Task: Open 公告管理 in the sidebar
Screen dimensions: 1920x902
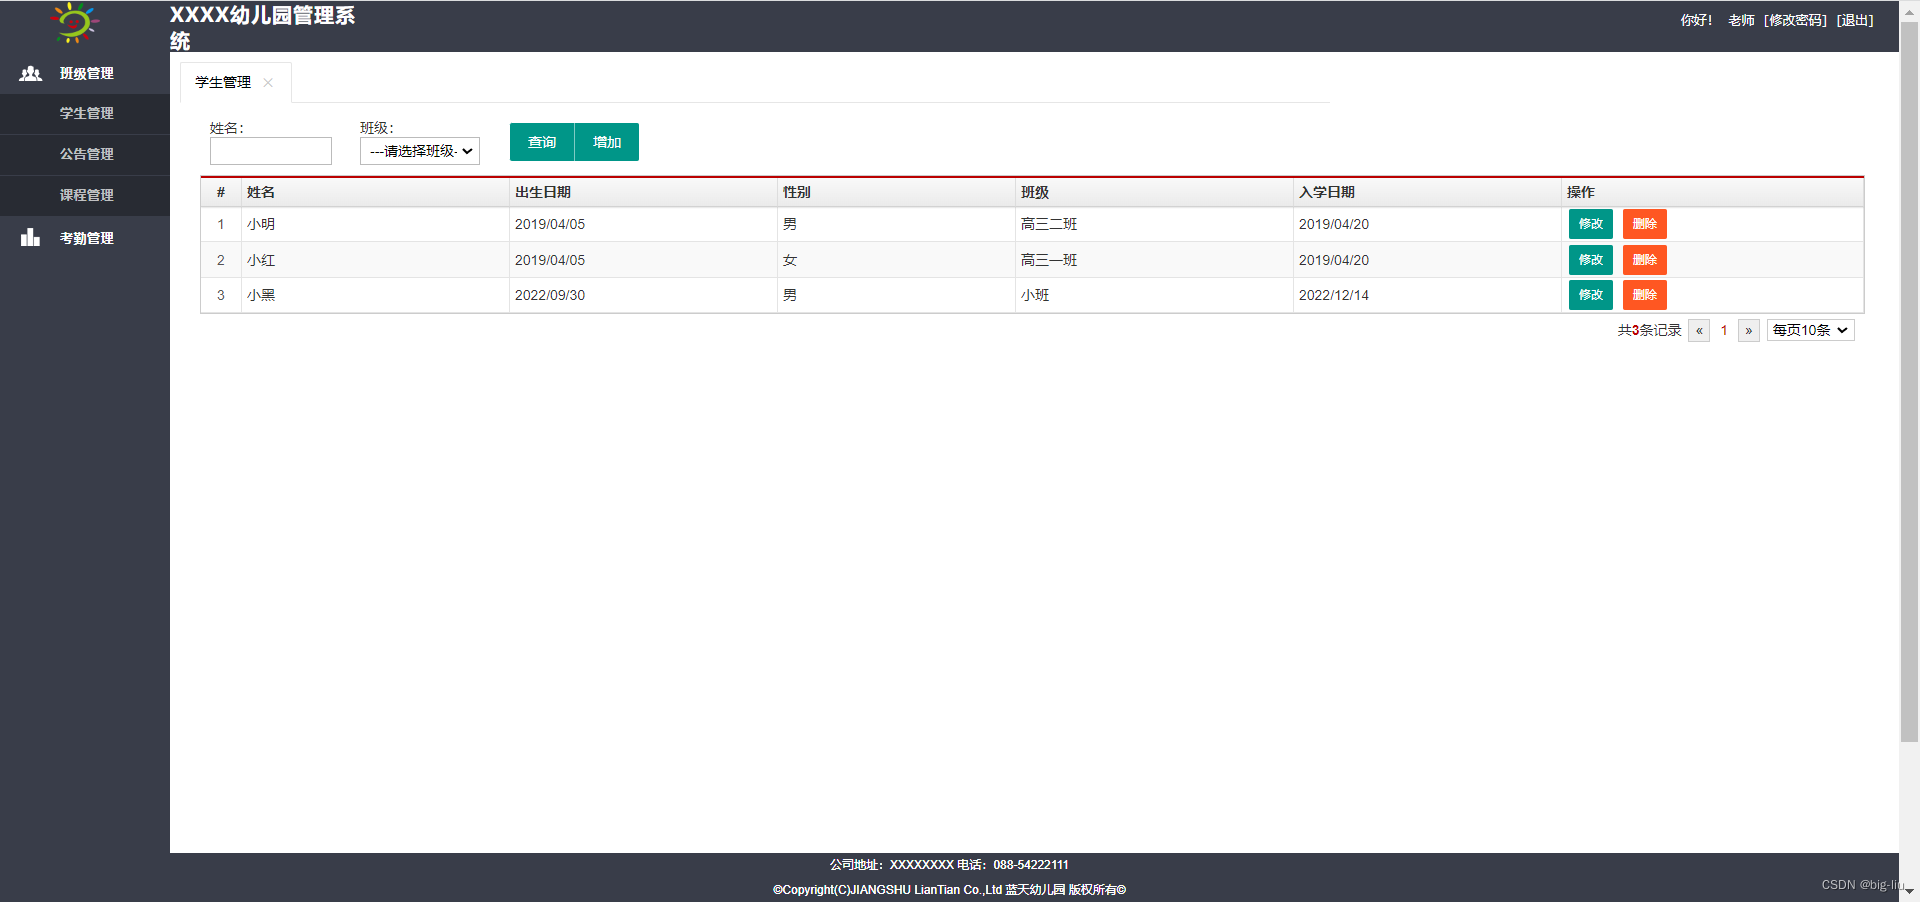Action: [85, 155]
